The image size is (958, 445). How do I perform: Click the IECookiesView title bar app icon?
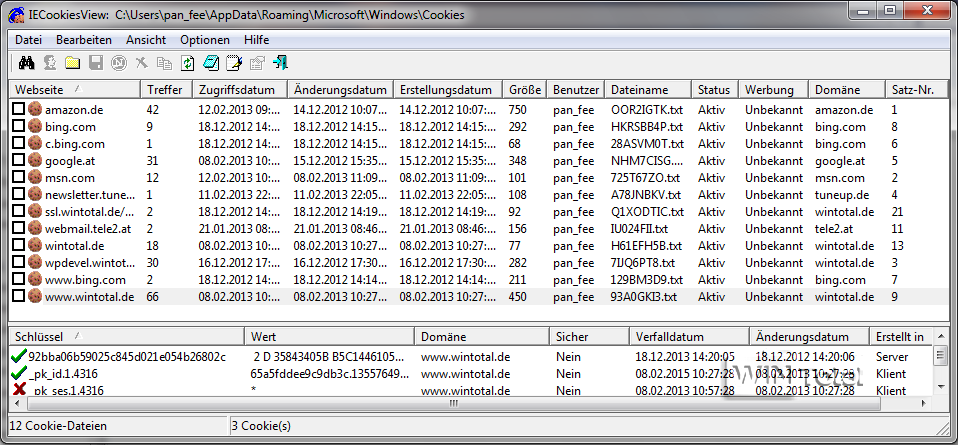point(16,13)
